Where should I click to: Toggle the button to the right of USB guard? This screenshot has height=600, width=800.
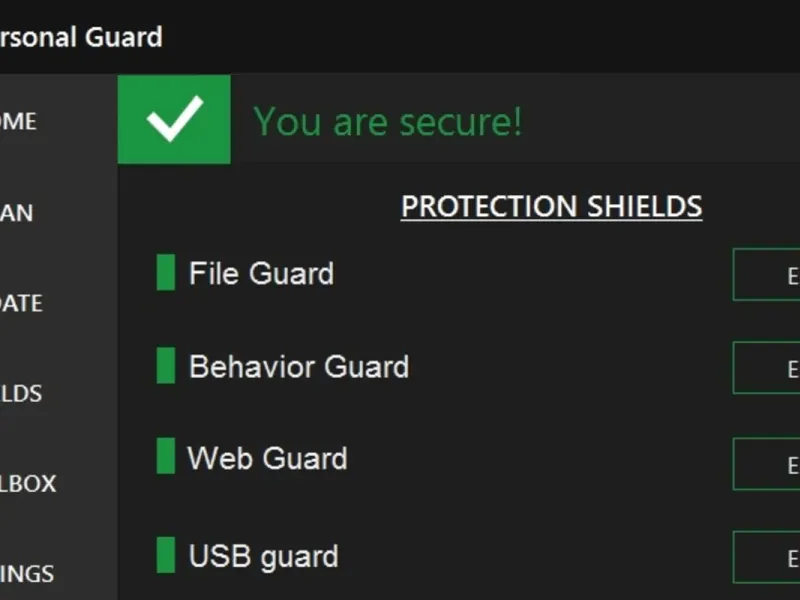tap(768, 557)
